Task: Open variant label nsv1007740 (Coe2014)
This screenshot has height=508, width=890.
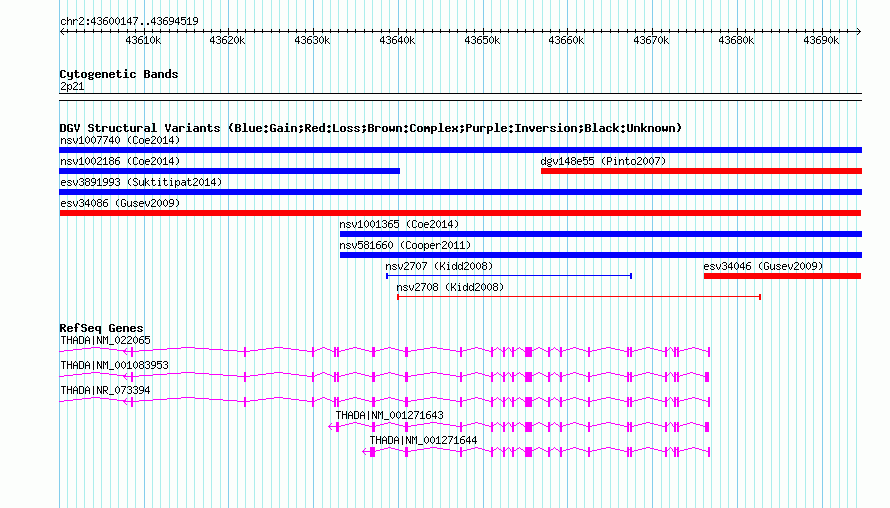Action: (x=120, y=140)
